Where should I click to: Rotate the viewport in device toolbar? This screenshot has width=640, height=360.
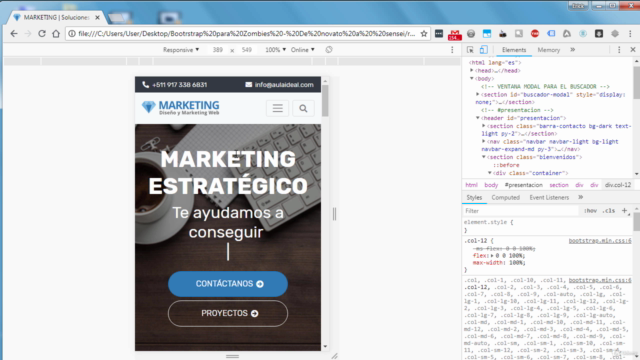(329, 50)
